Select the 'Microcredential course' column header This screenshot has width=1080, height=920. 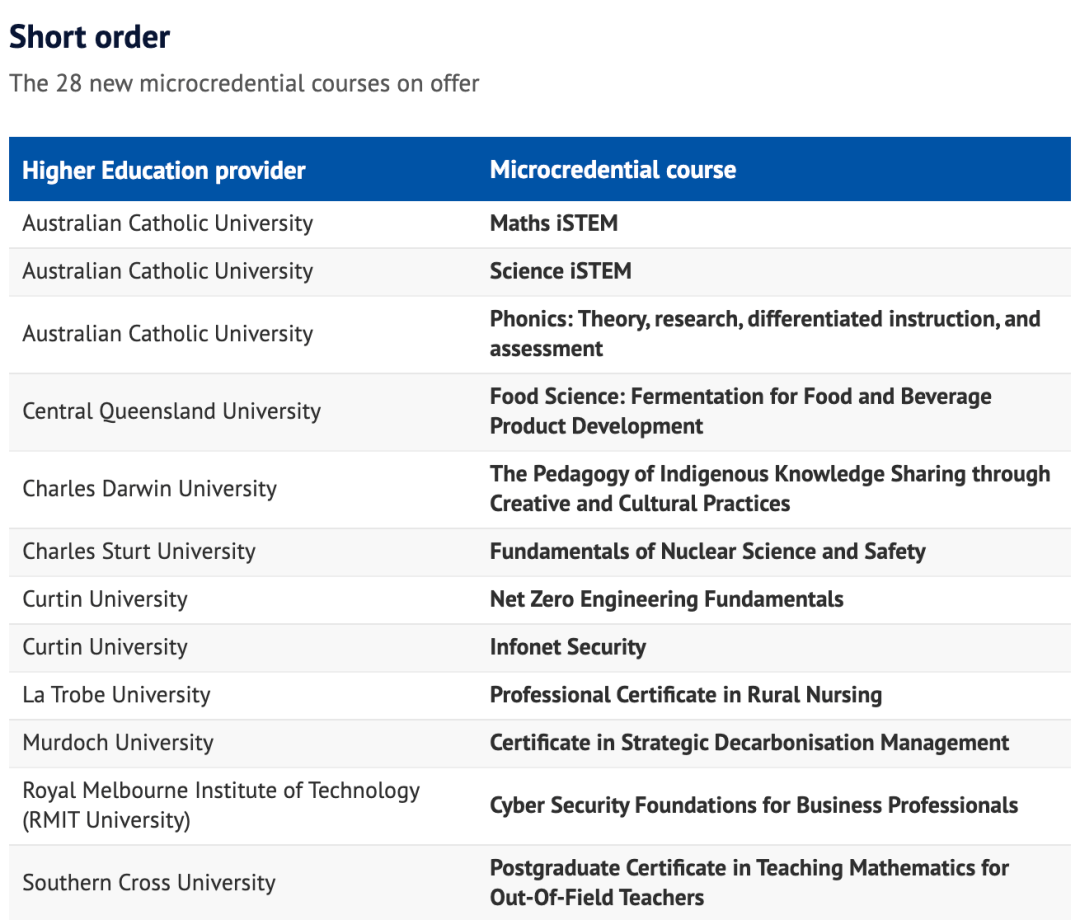613,169
